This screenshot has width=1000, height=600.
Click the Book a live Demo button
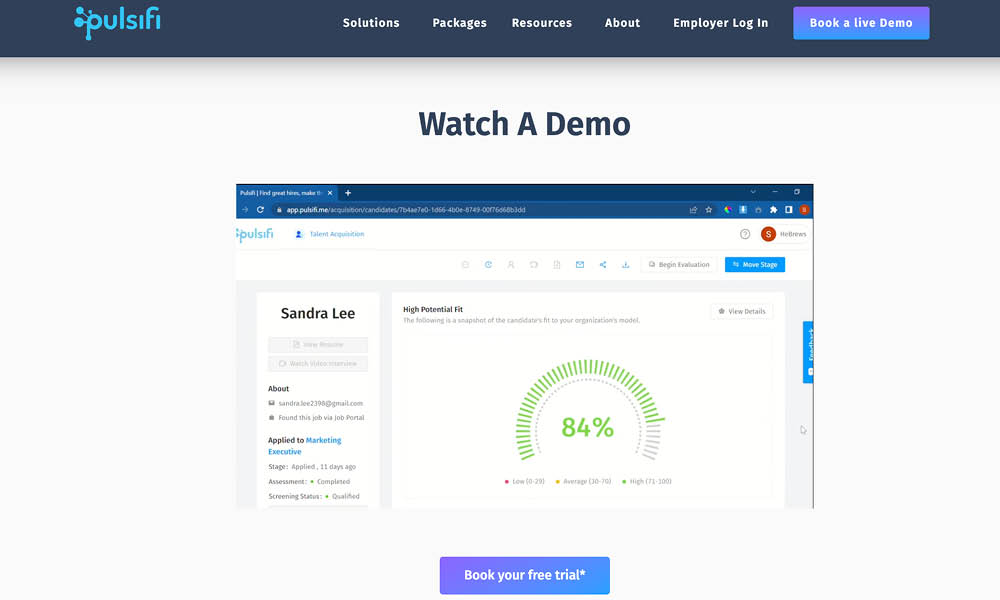click(x=861, y=23)
